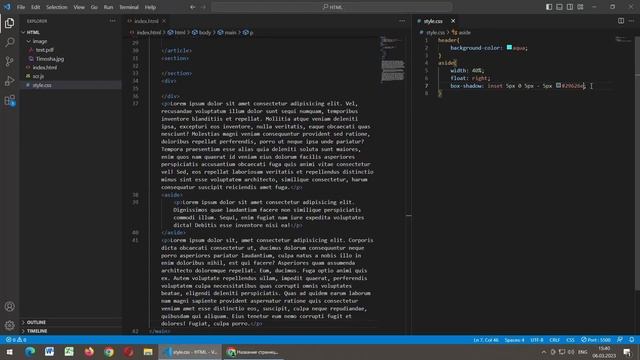The height and width of the screenshot is (360, 640).
Task: Open File Explorer from taskbar
Action: (148, 352)
